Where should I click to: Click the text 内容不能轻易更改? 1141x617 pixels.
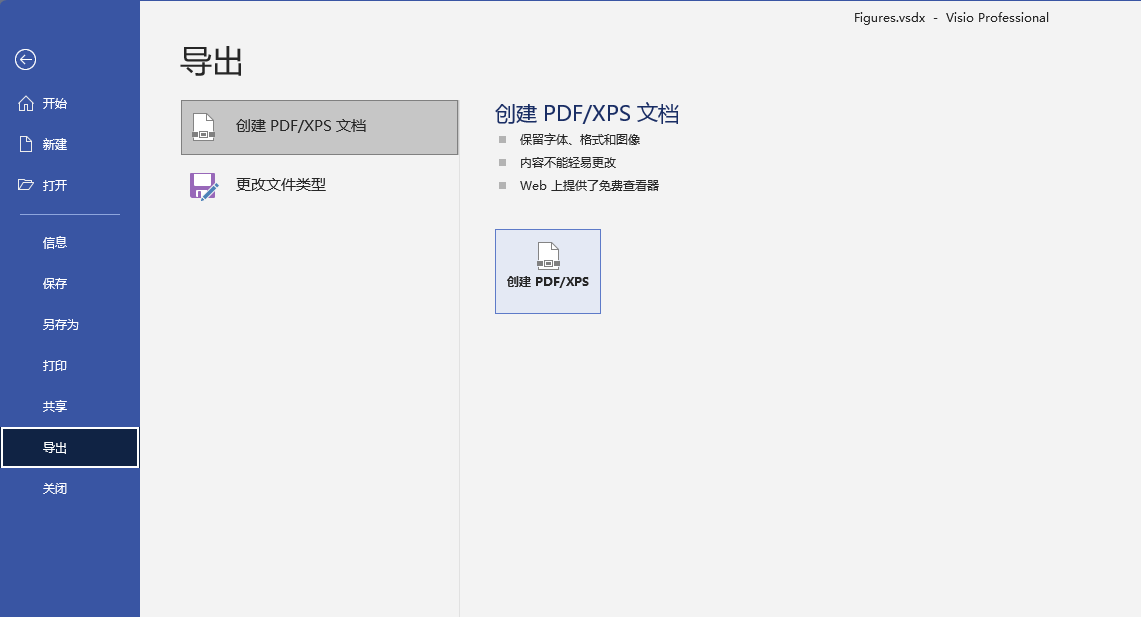coord(568,163)
